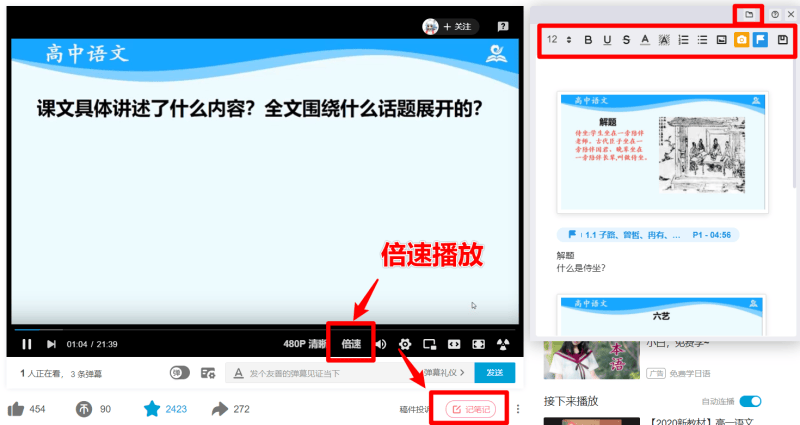Open the 480P quality selector
The height and width of the screenshot is (425, 800).
click(x=305, y=344)
